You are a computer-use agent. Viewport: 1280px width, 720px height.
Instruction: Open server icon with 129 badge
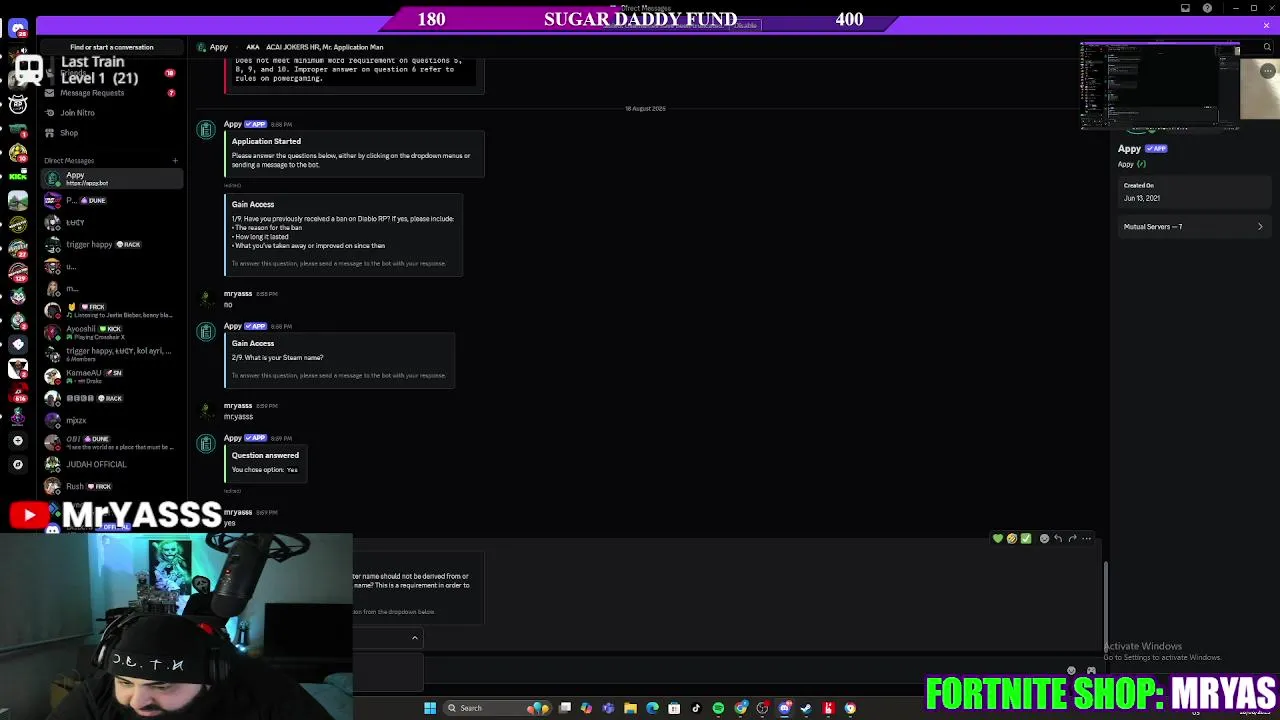(x=18, y=272)
